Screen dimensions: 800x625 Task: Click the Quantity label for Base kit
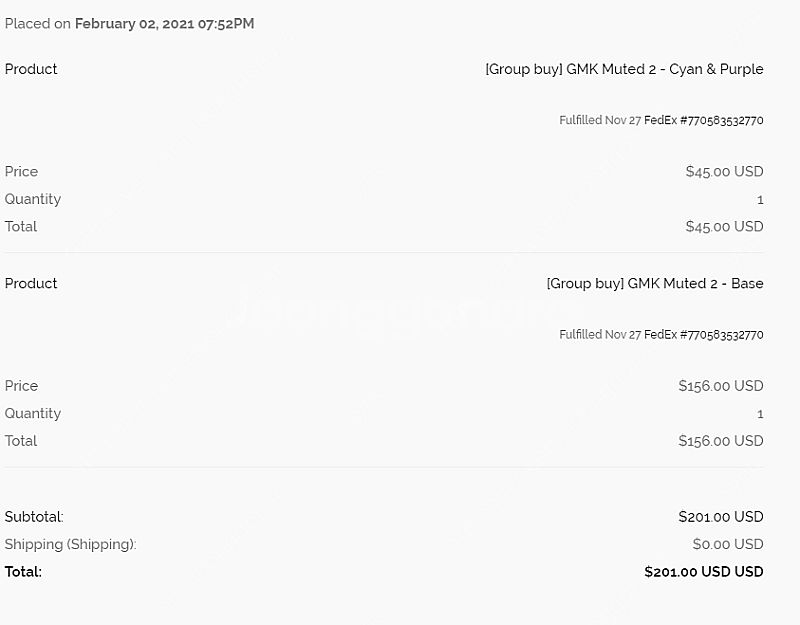tap(33, 413)
